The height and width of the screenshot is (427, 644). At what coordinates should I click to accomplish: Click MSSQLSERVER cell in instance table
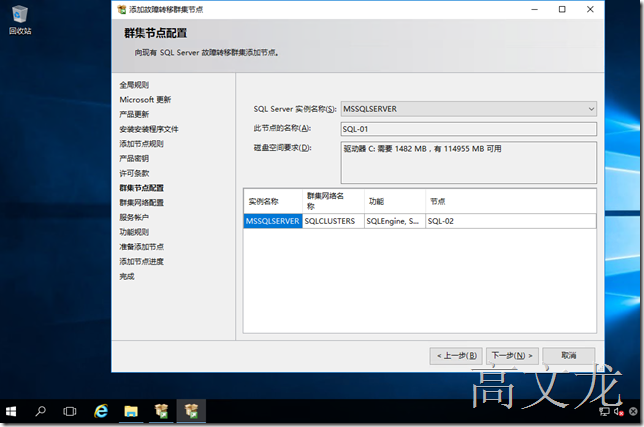click(273, 221)
